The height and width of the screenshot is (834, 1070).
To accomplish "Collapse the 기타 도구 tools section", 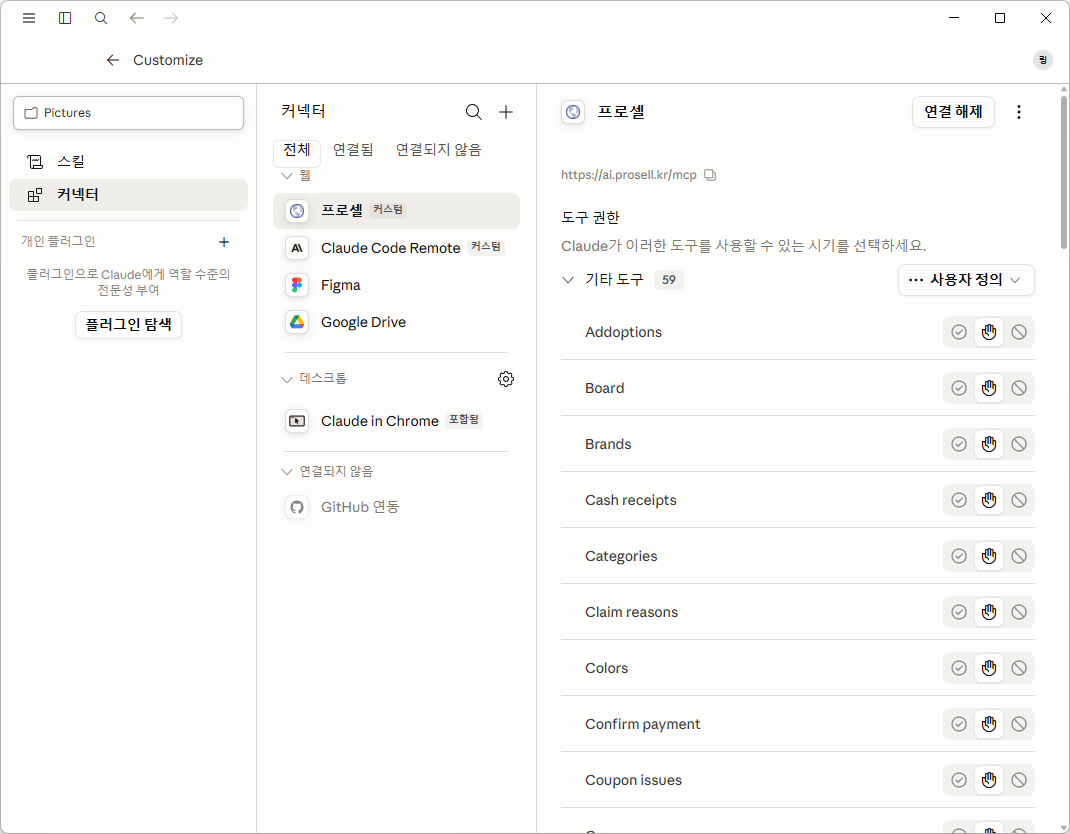I will 568,280.
